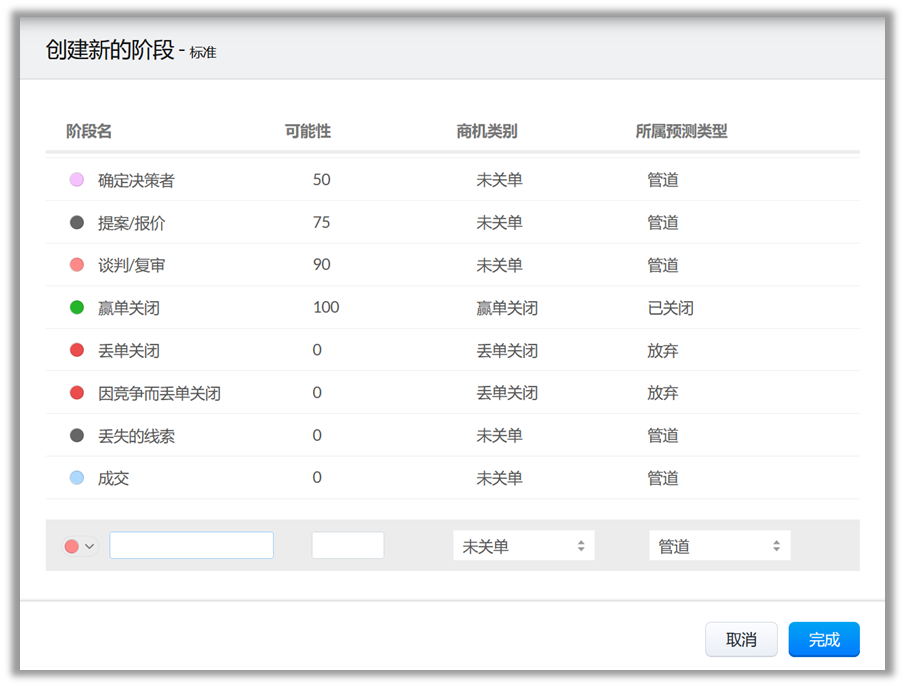
Task: Expand the 未关单 category dropdown
Action: (523, 546)
